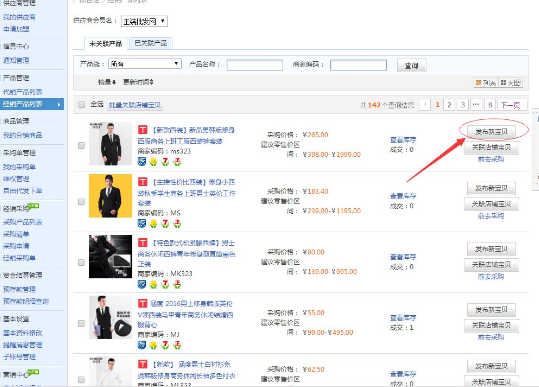Check the box for the white shirt product
This screenshot has height=387, width=539.
click(81, 379)
